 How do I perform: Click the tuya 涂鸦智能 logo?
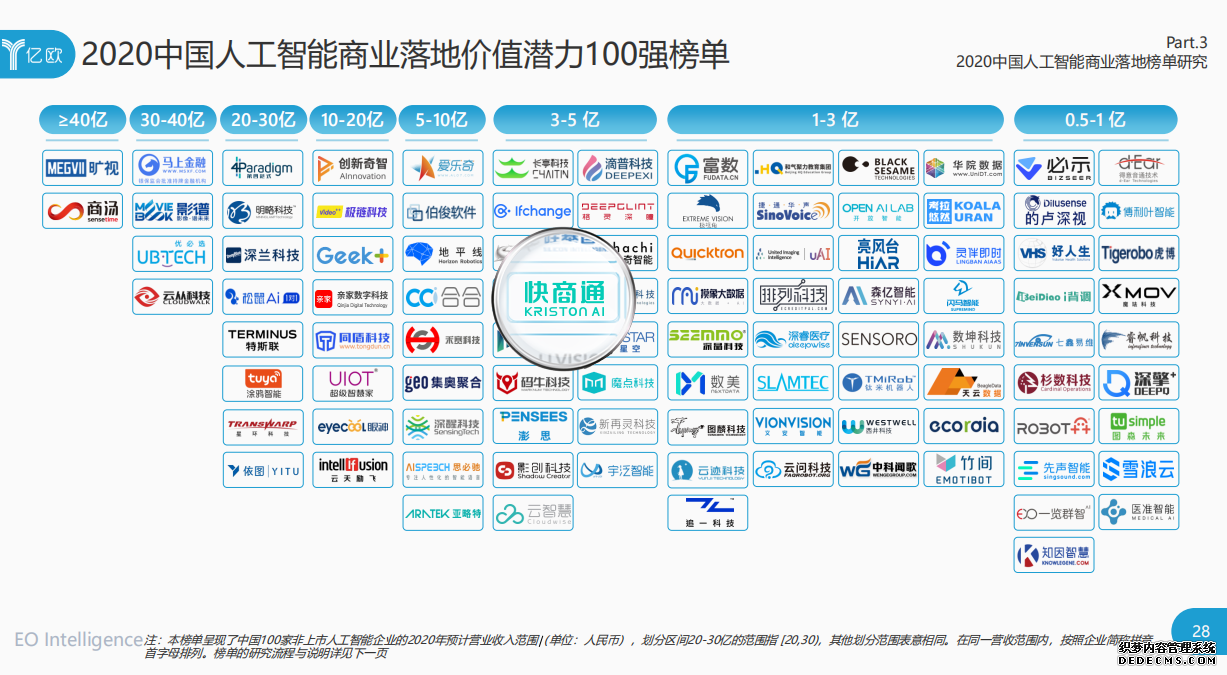(263, 383)
